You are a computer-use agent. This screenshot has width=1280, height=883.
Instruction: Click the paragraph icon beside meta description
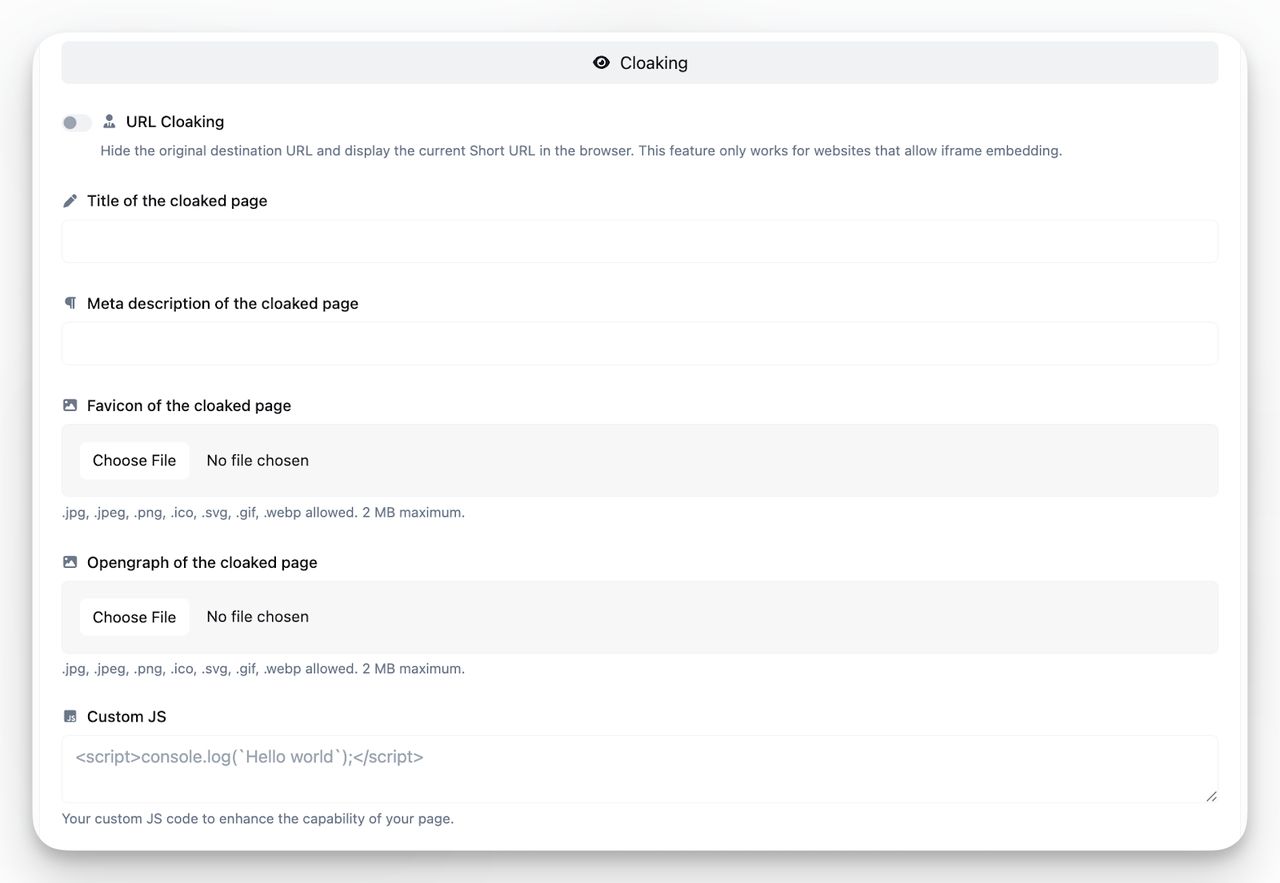click(69, 302)
